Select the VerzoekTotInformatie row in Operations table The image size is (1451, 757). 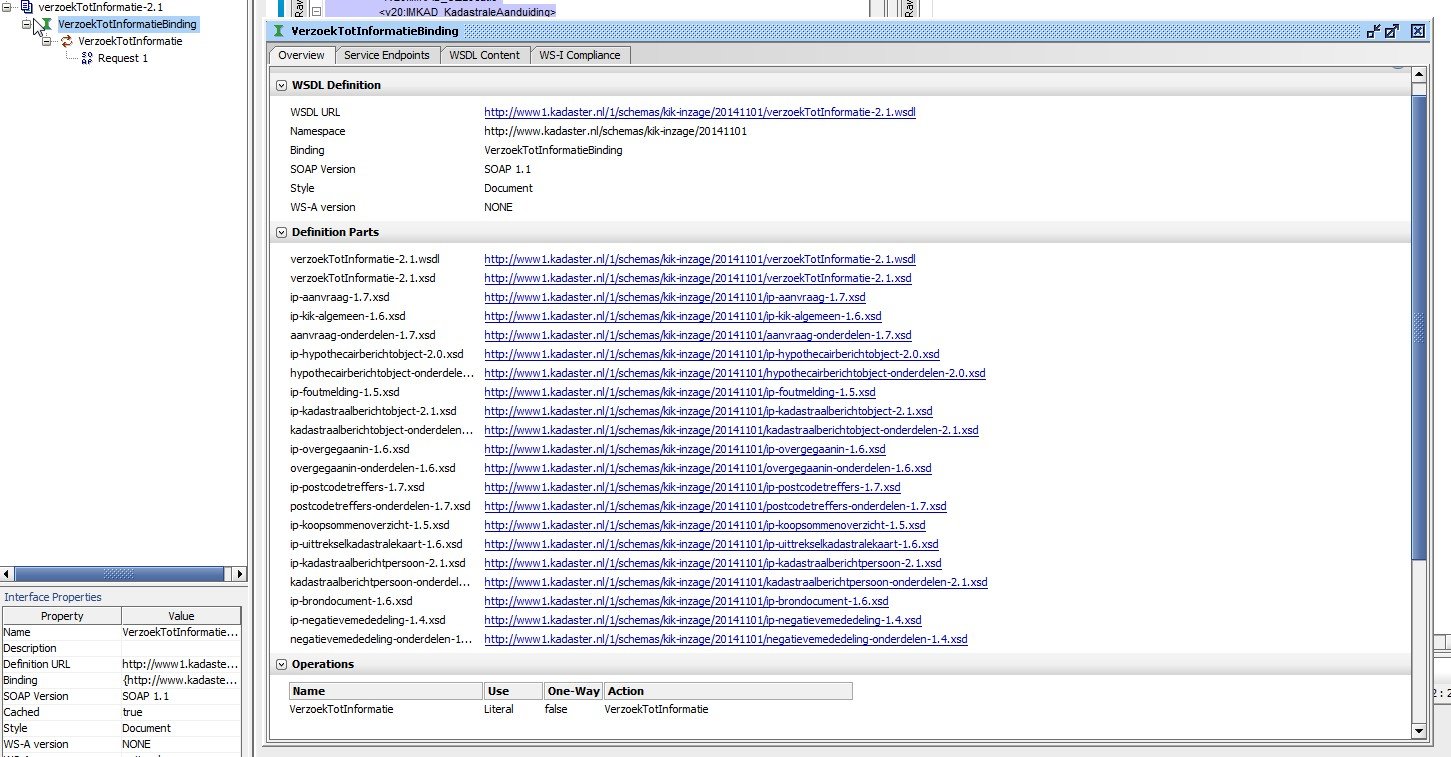570,709
